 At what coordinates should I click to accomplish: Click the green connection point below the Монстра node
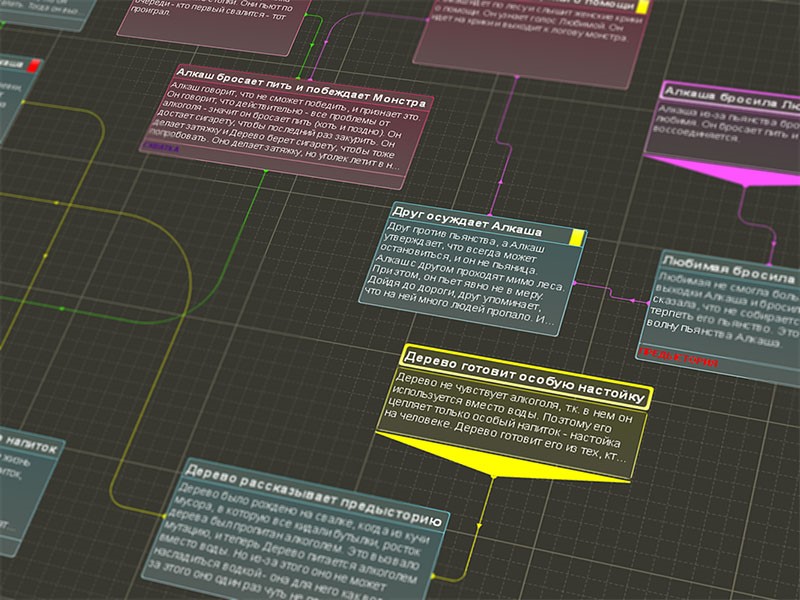pos(265,171)
